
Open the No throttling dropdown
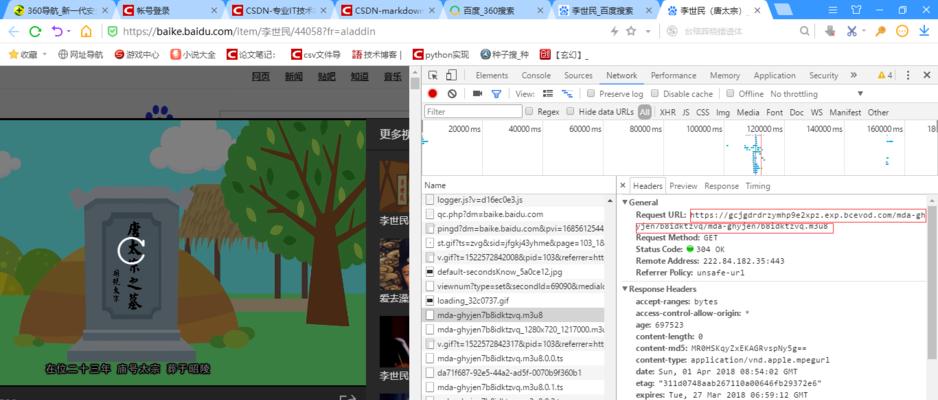click(817, 94)
